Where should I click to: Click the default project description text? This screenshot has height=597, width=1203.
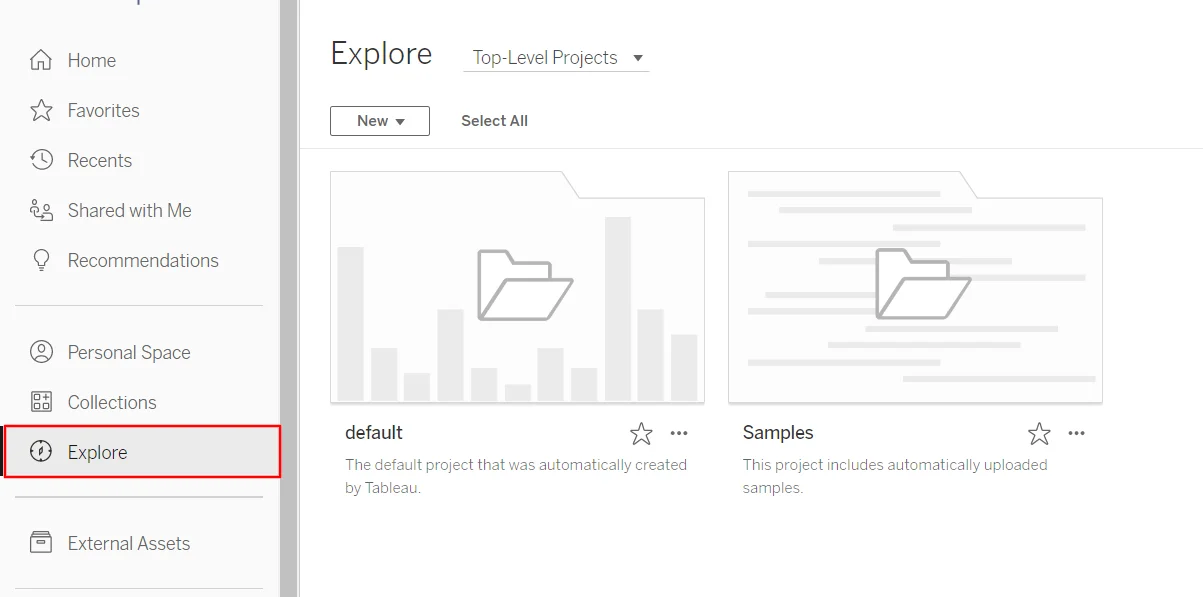[x=516, y=477]
